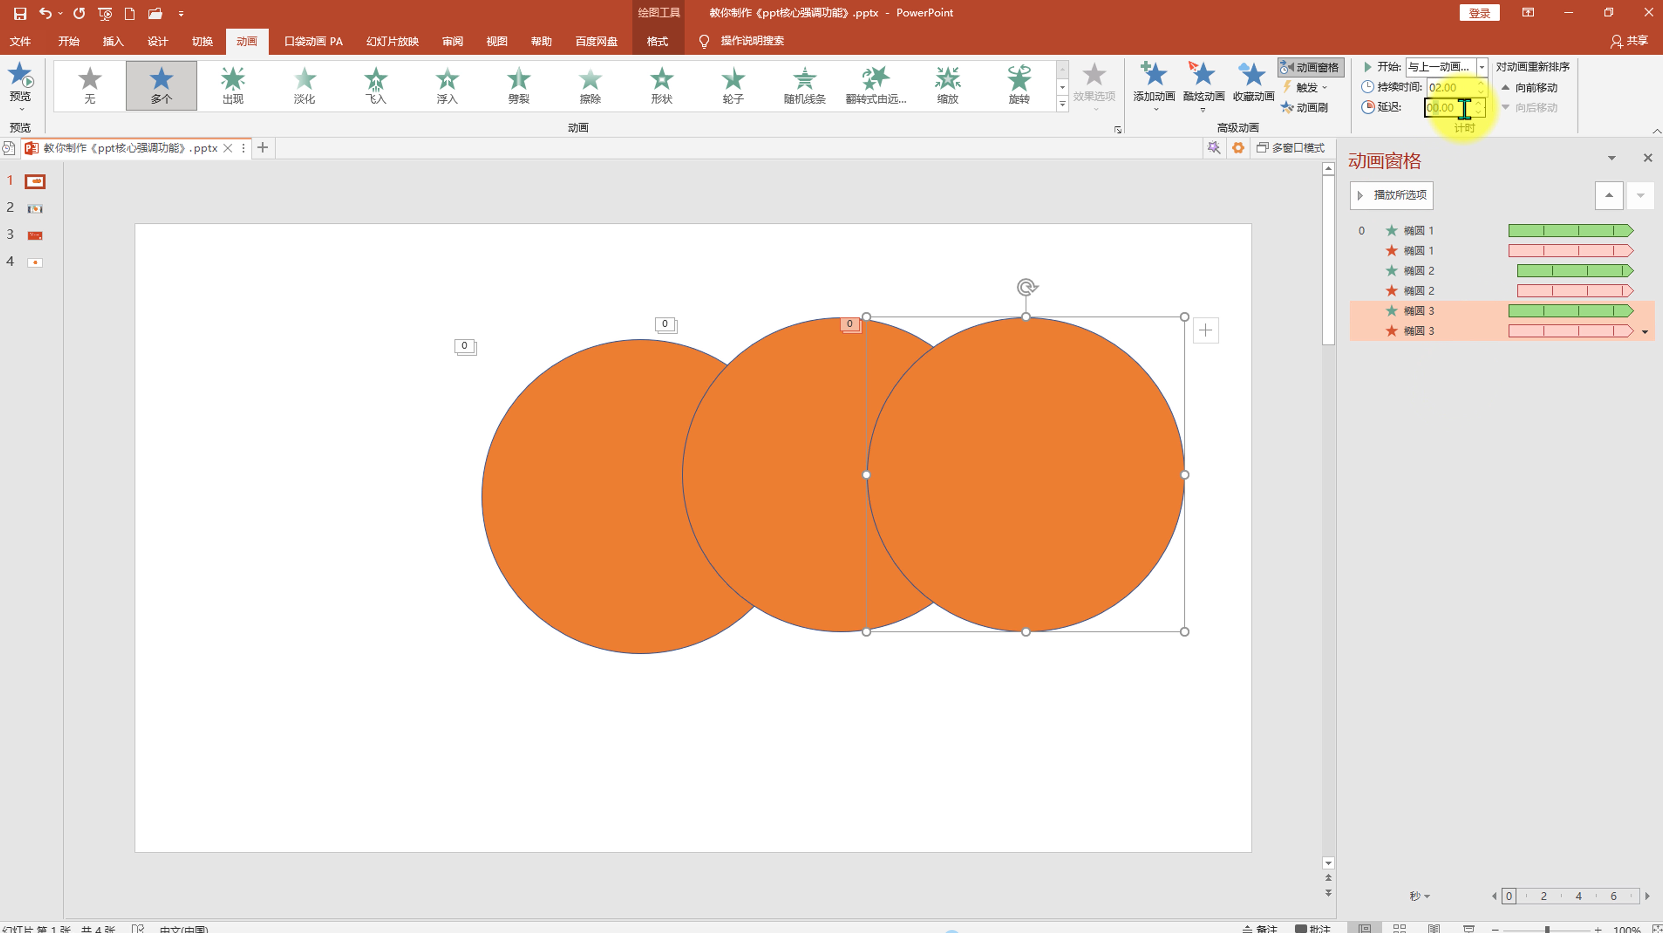The image size is (1663, 933).
Task: Toggle Comments (批注) in status bar
Action: (x=1313, y=928)
